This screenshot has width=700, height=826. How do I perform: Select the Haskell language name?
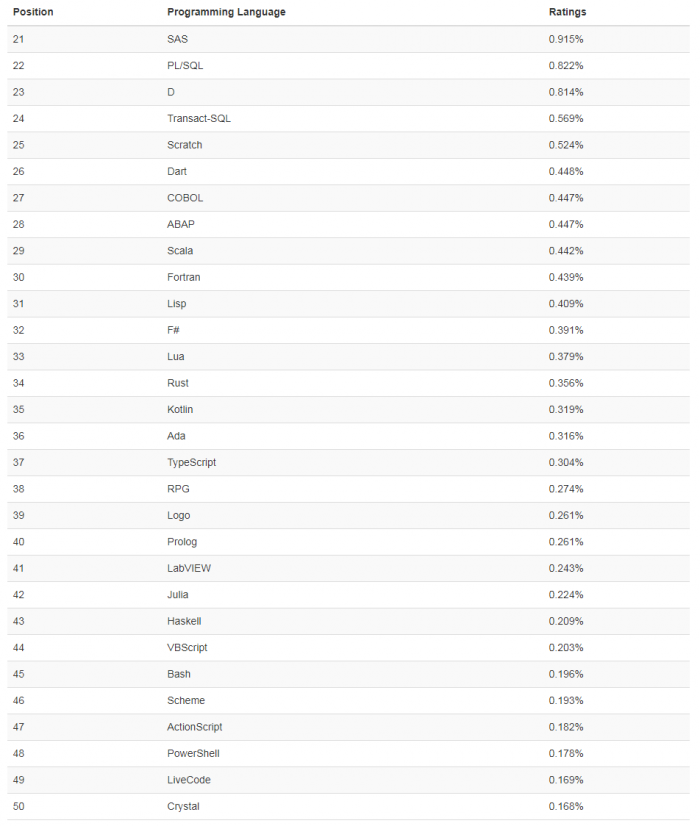(x=184, y=621)
